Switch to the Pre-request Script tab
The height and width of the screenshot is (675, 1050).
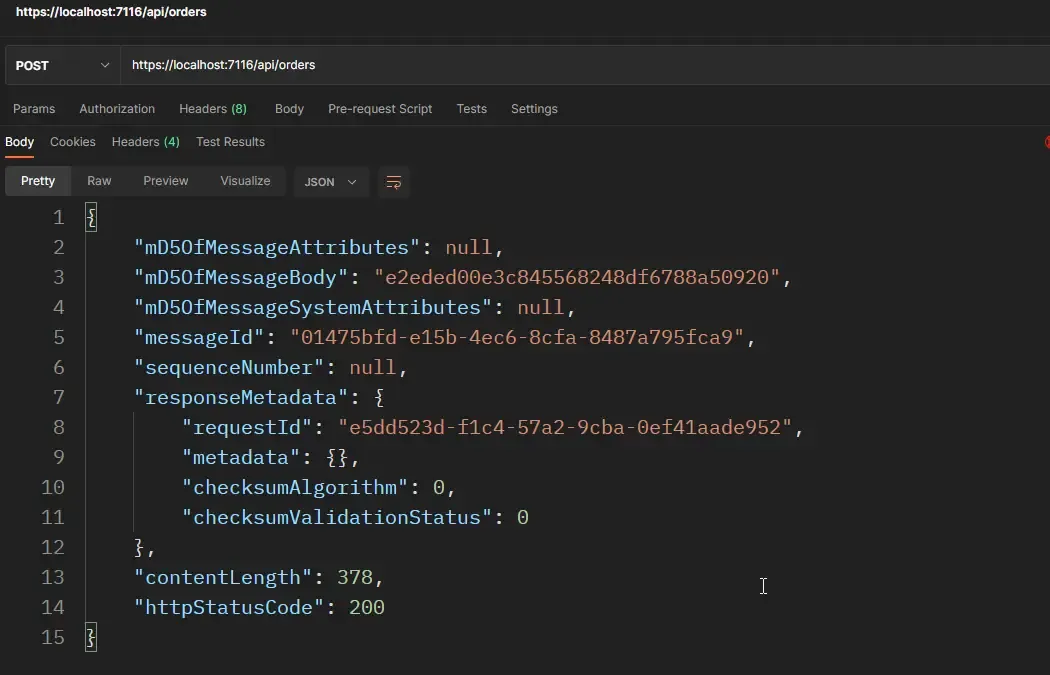(380, 108)
